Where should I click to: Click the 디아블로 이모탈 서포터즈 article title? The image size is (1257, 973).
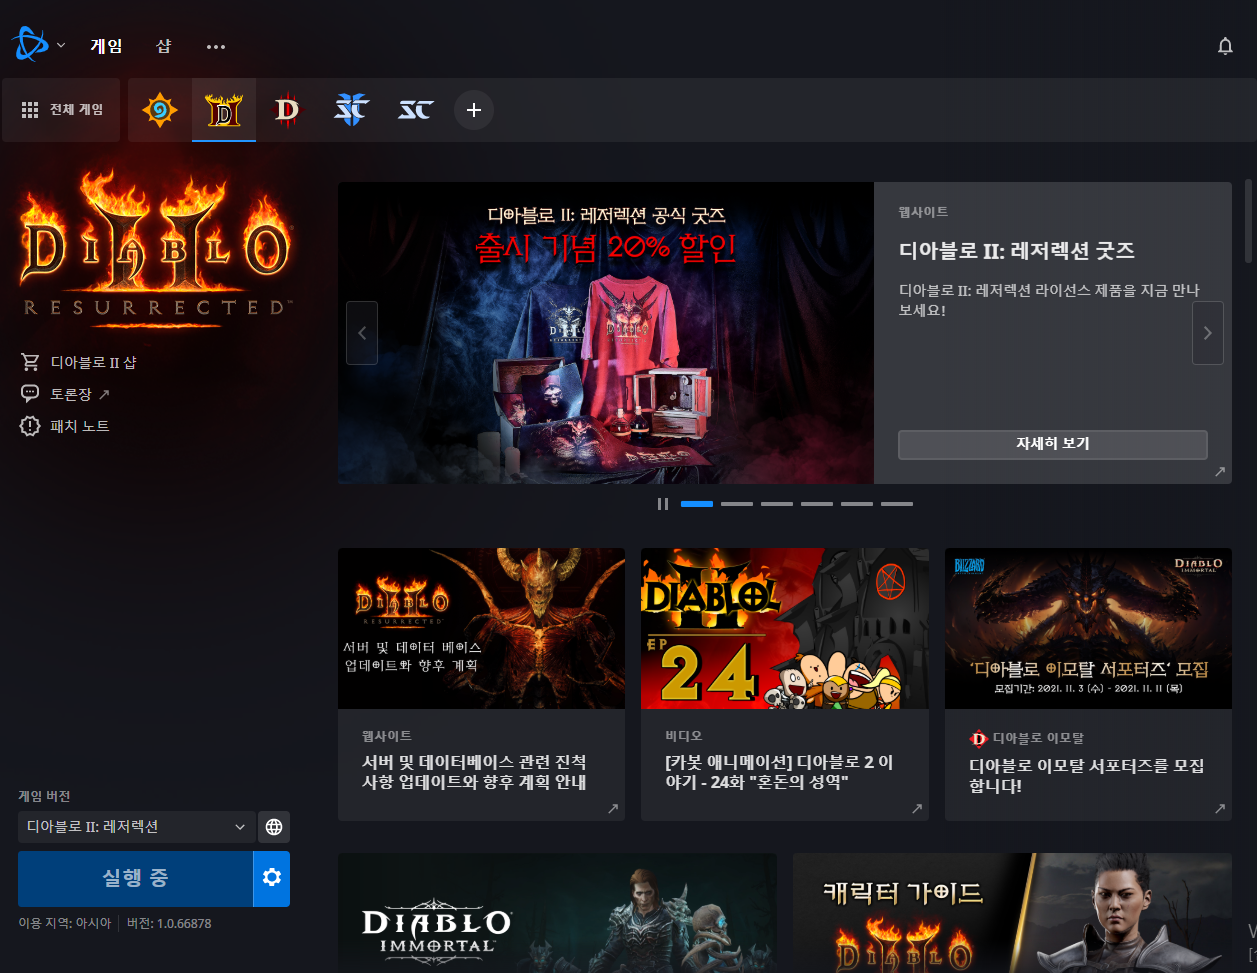(1086, 776)
